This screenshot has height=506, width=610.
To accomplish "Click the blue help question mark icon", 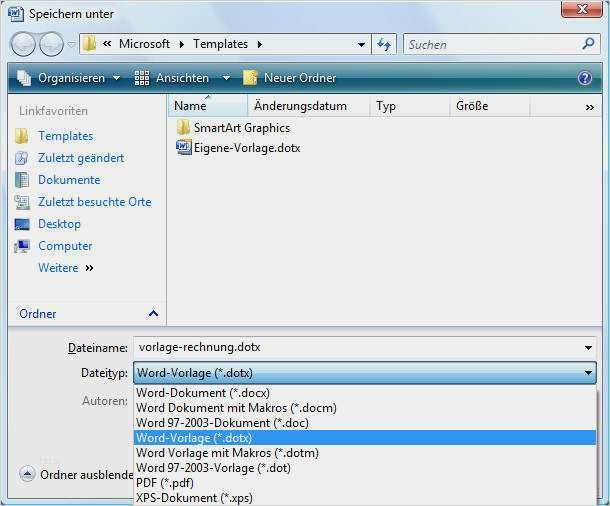I will [x=585, y=78].
